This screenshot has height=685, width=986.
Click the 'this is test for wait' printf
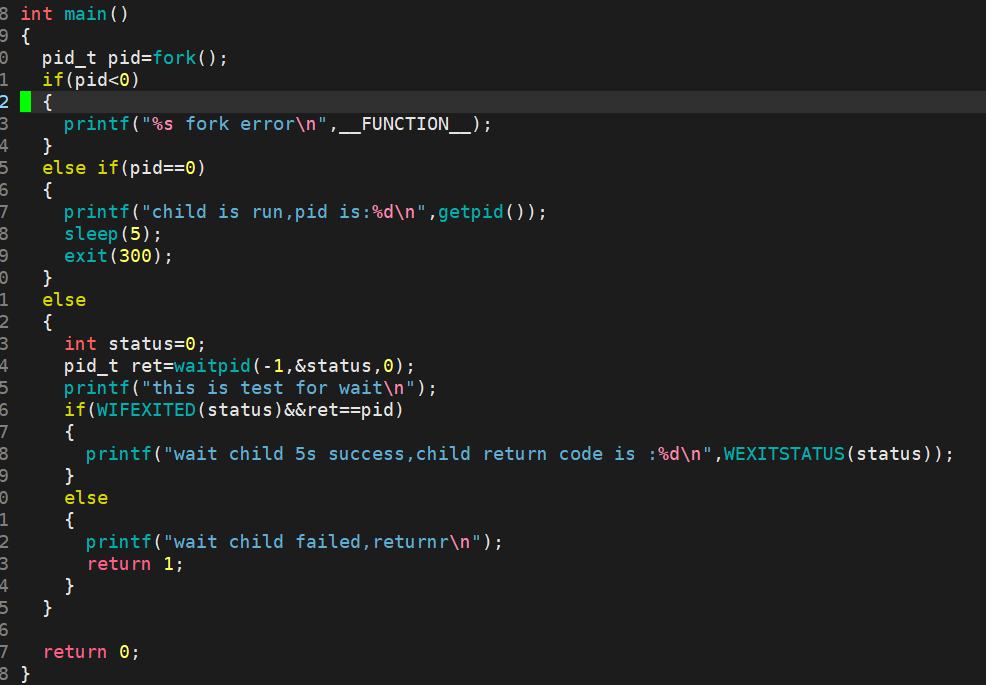point(250,388)
